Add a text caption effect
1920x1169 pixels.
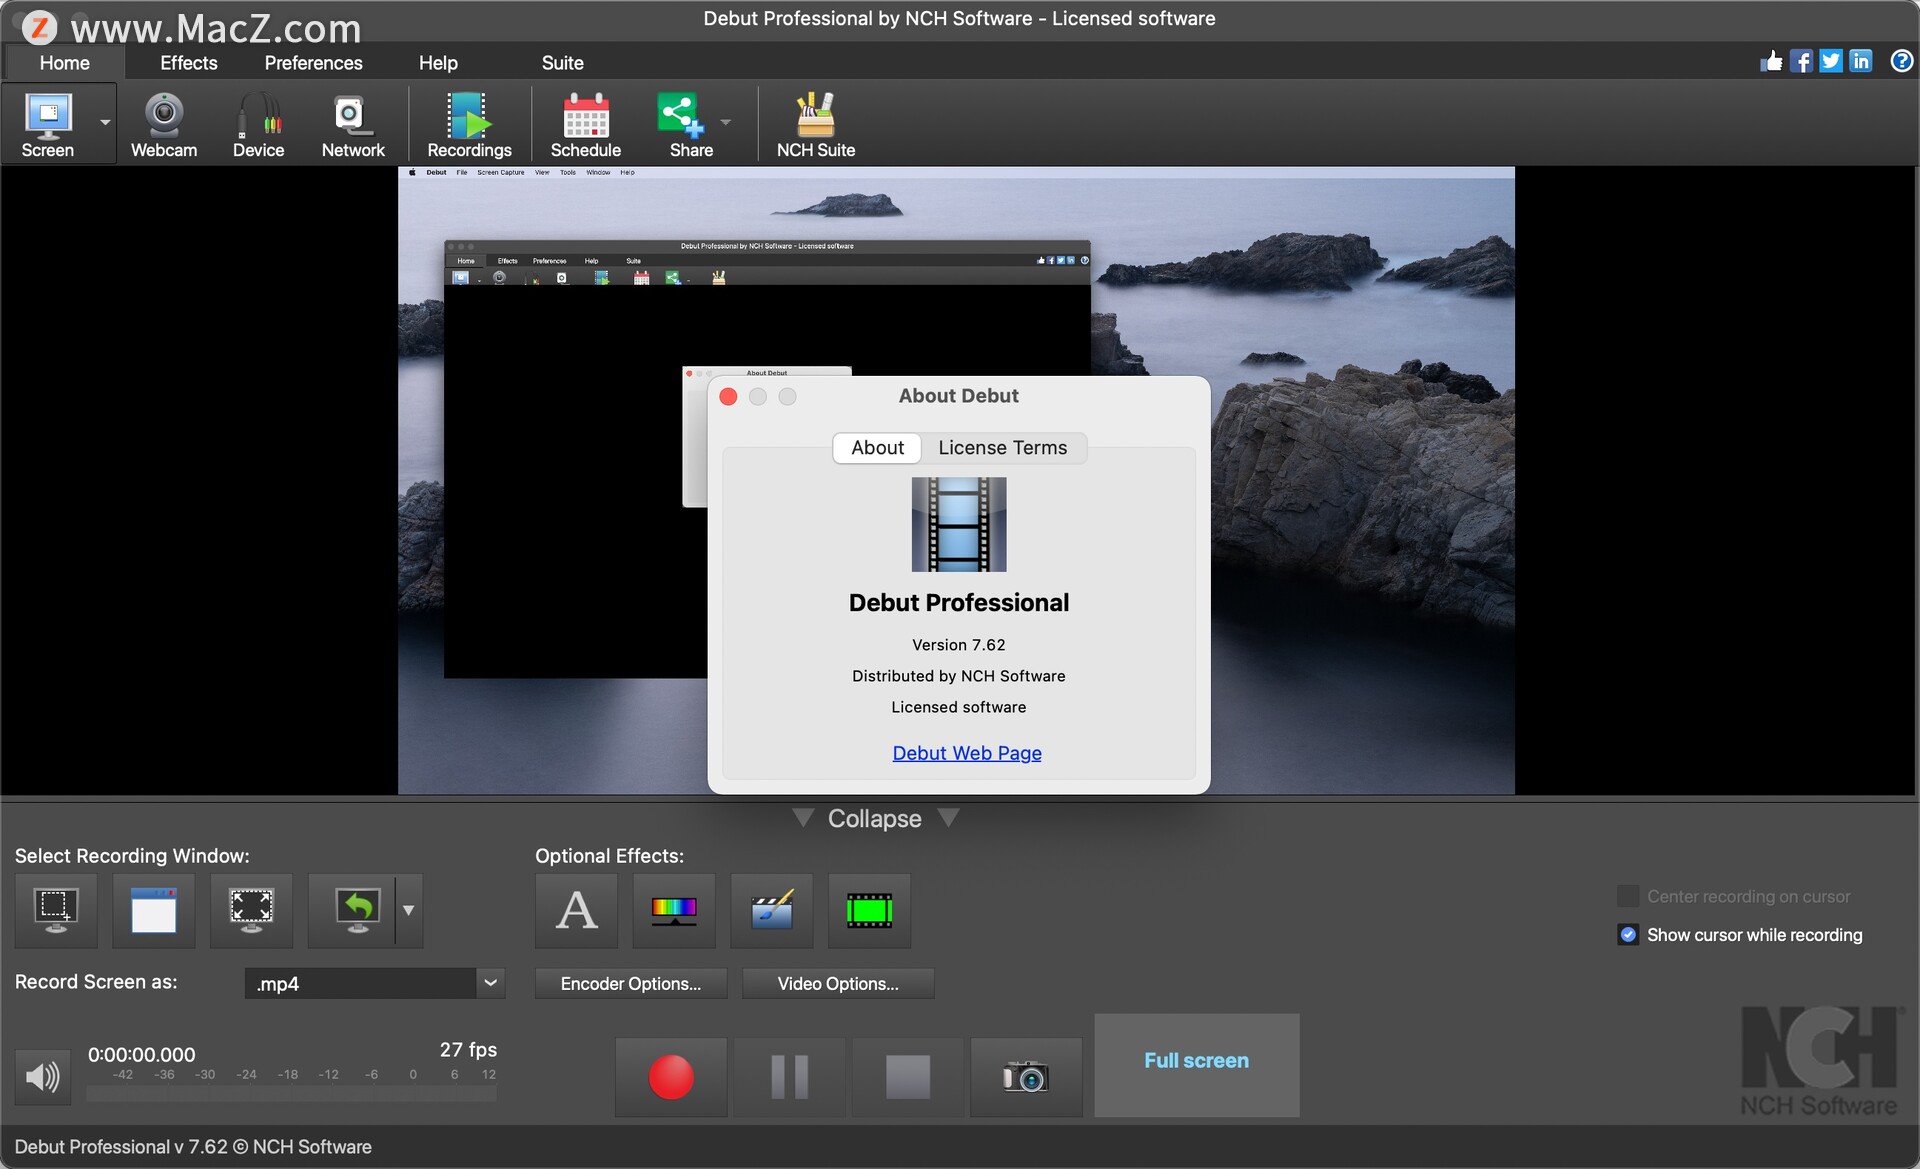(576, 910)
